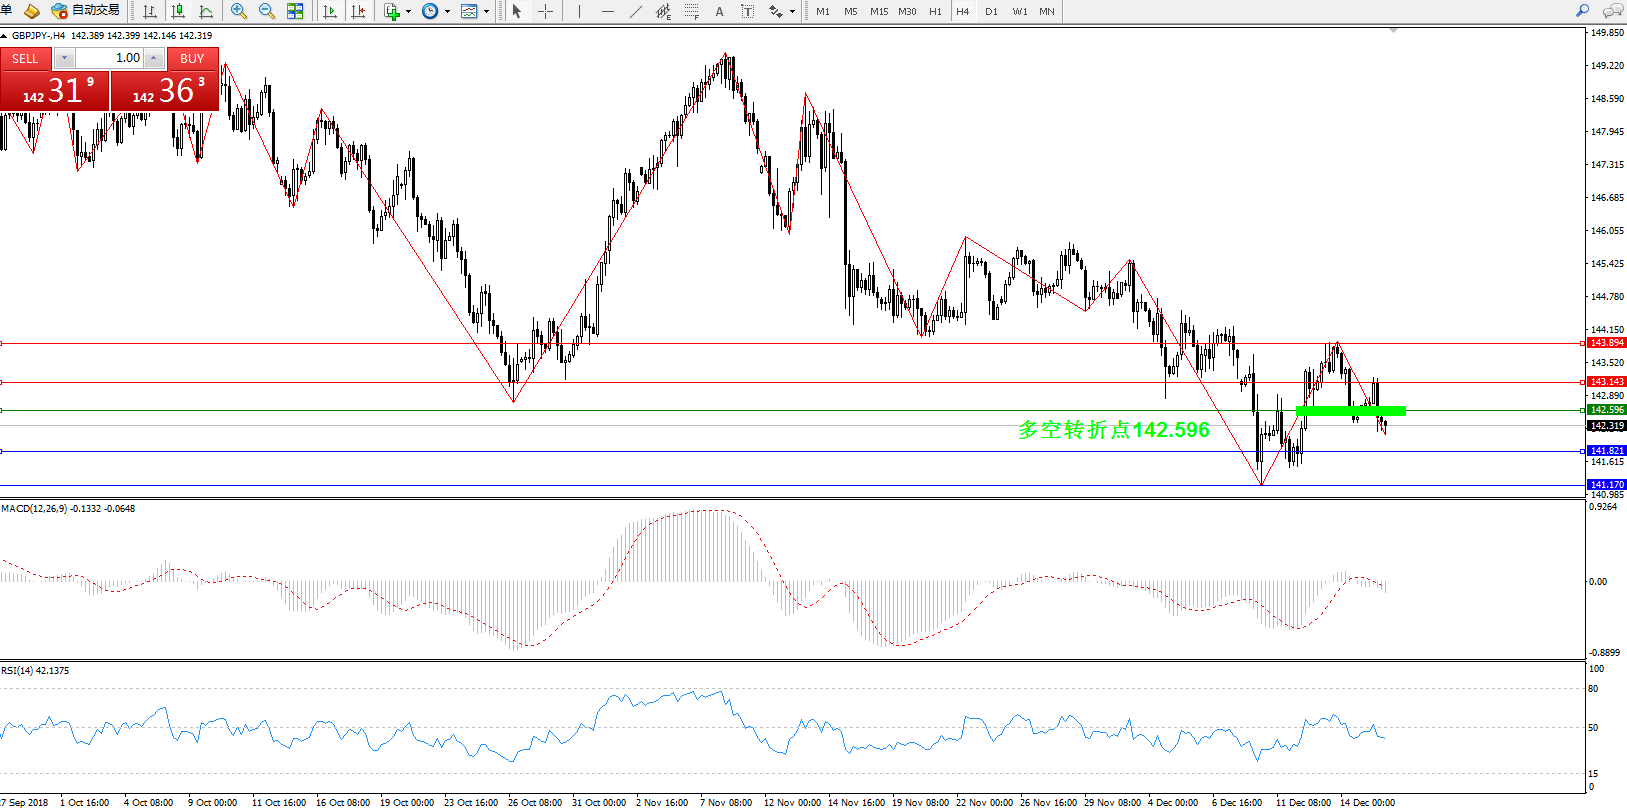1627x812 pixels.
Task: Click the lot volume input field
Action: 110,58
